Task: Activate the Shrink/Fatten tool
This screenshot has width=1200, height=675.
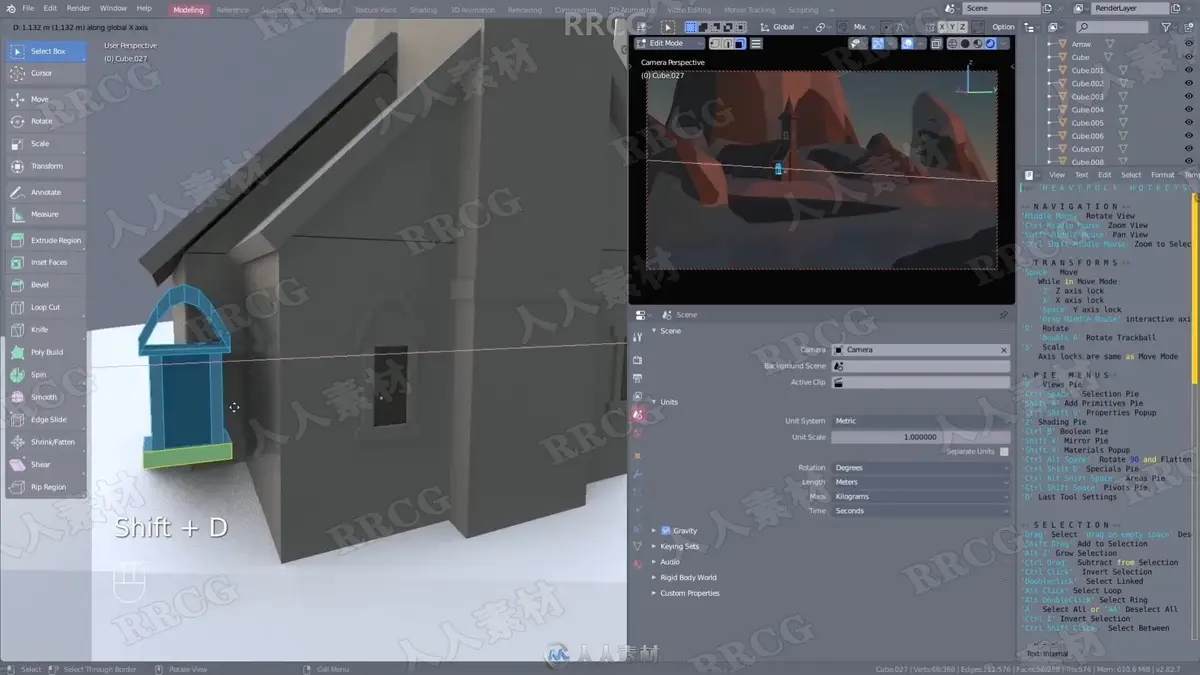Action: [46, 442]
